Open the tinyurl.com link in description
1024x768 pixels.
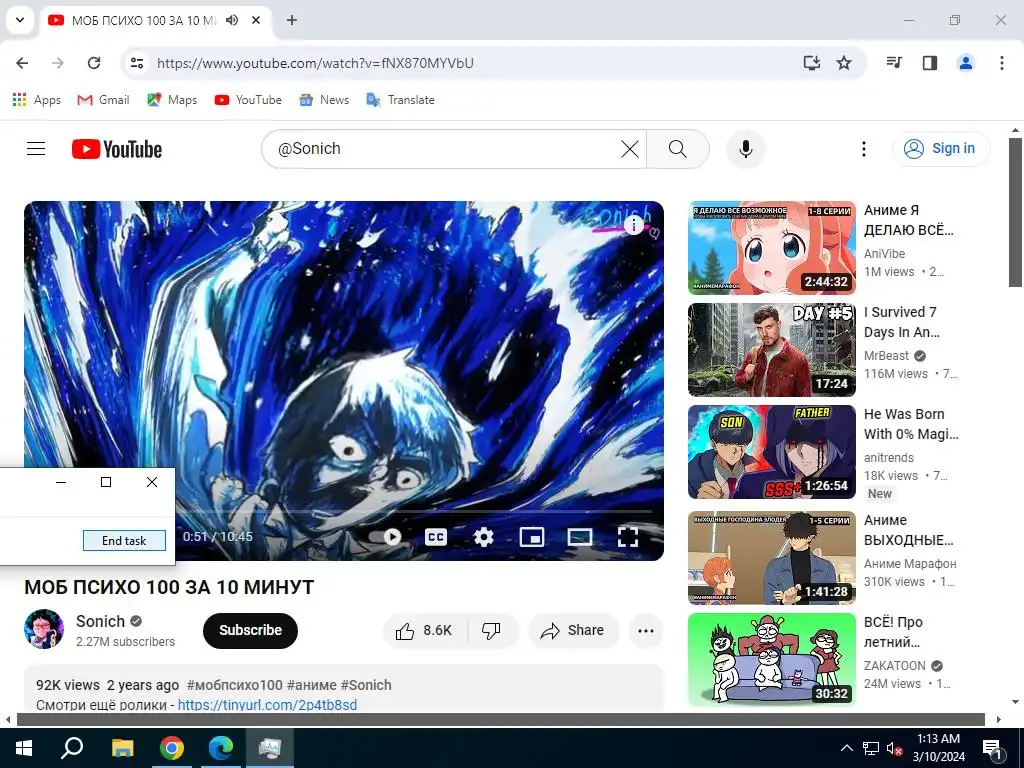267,705
